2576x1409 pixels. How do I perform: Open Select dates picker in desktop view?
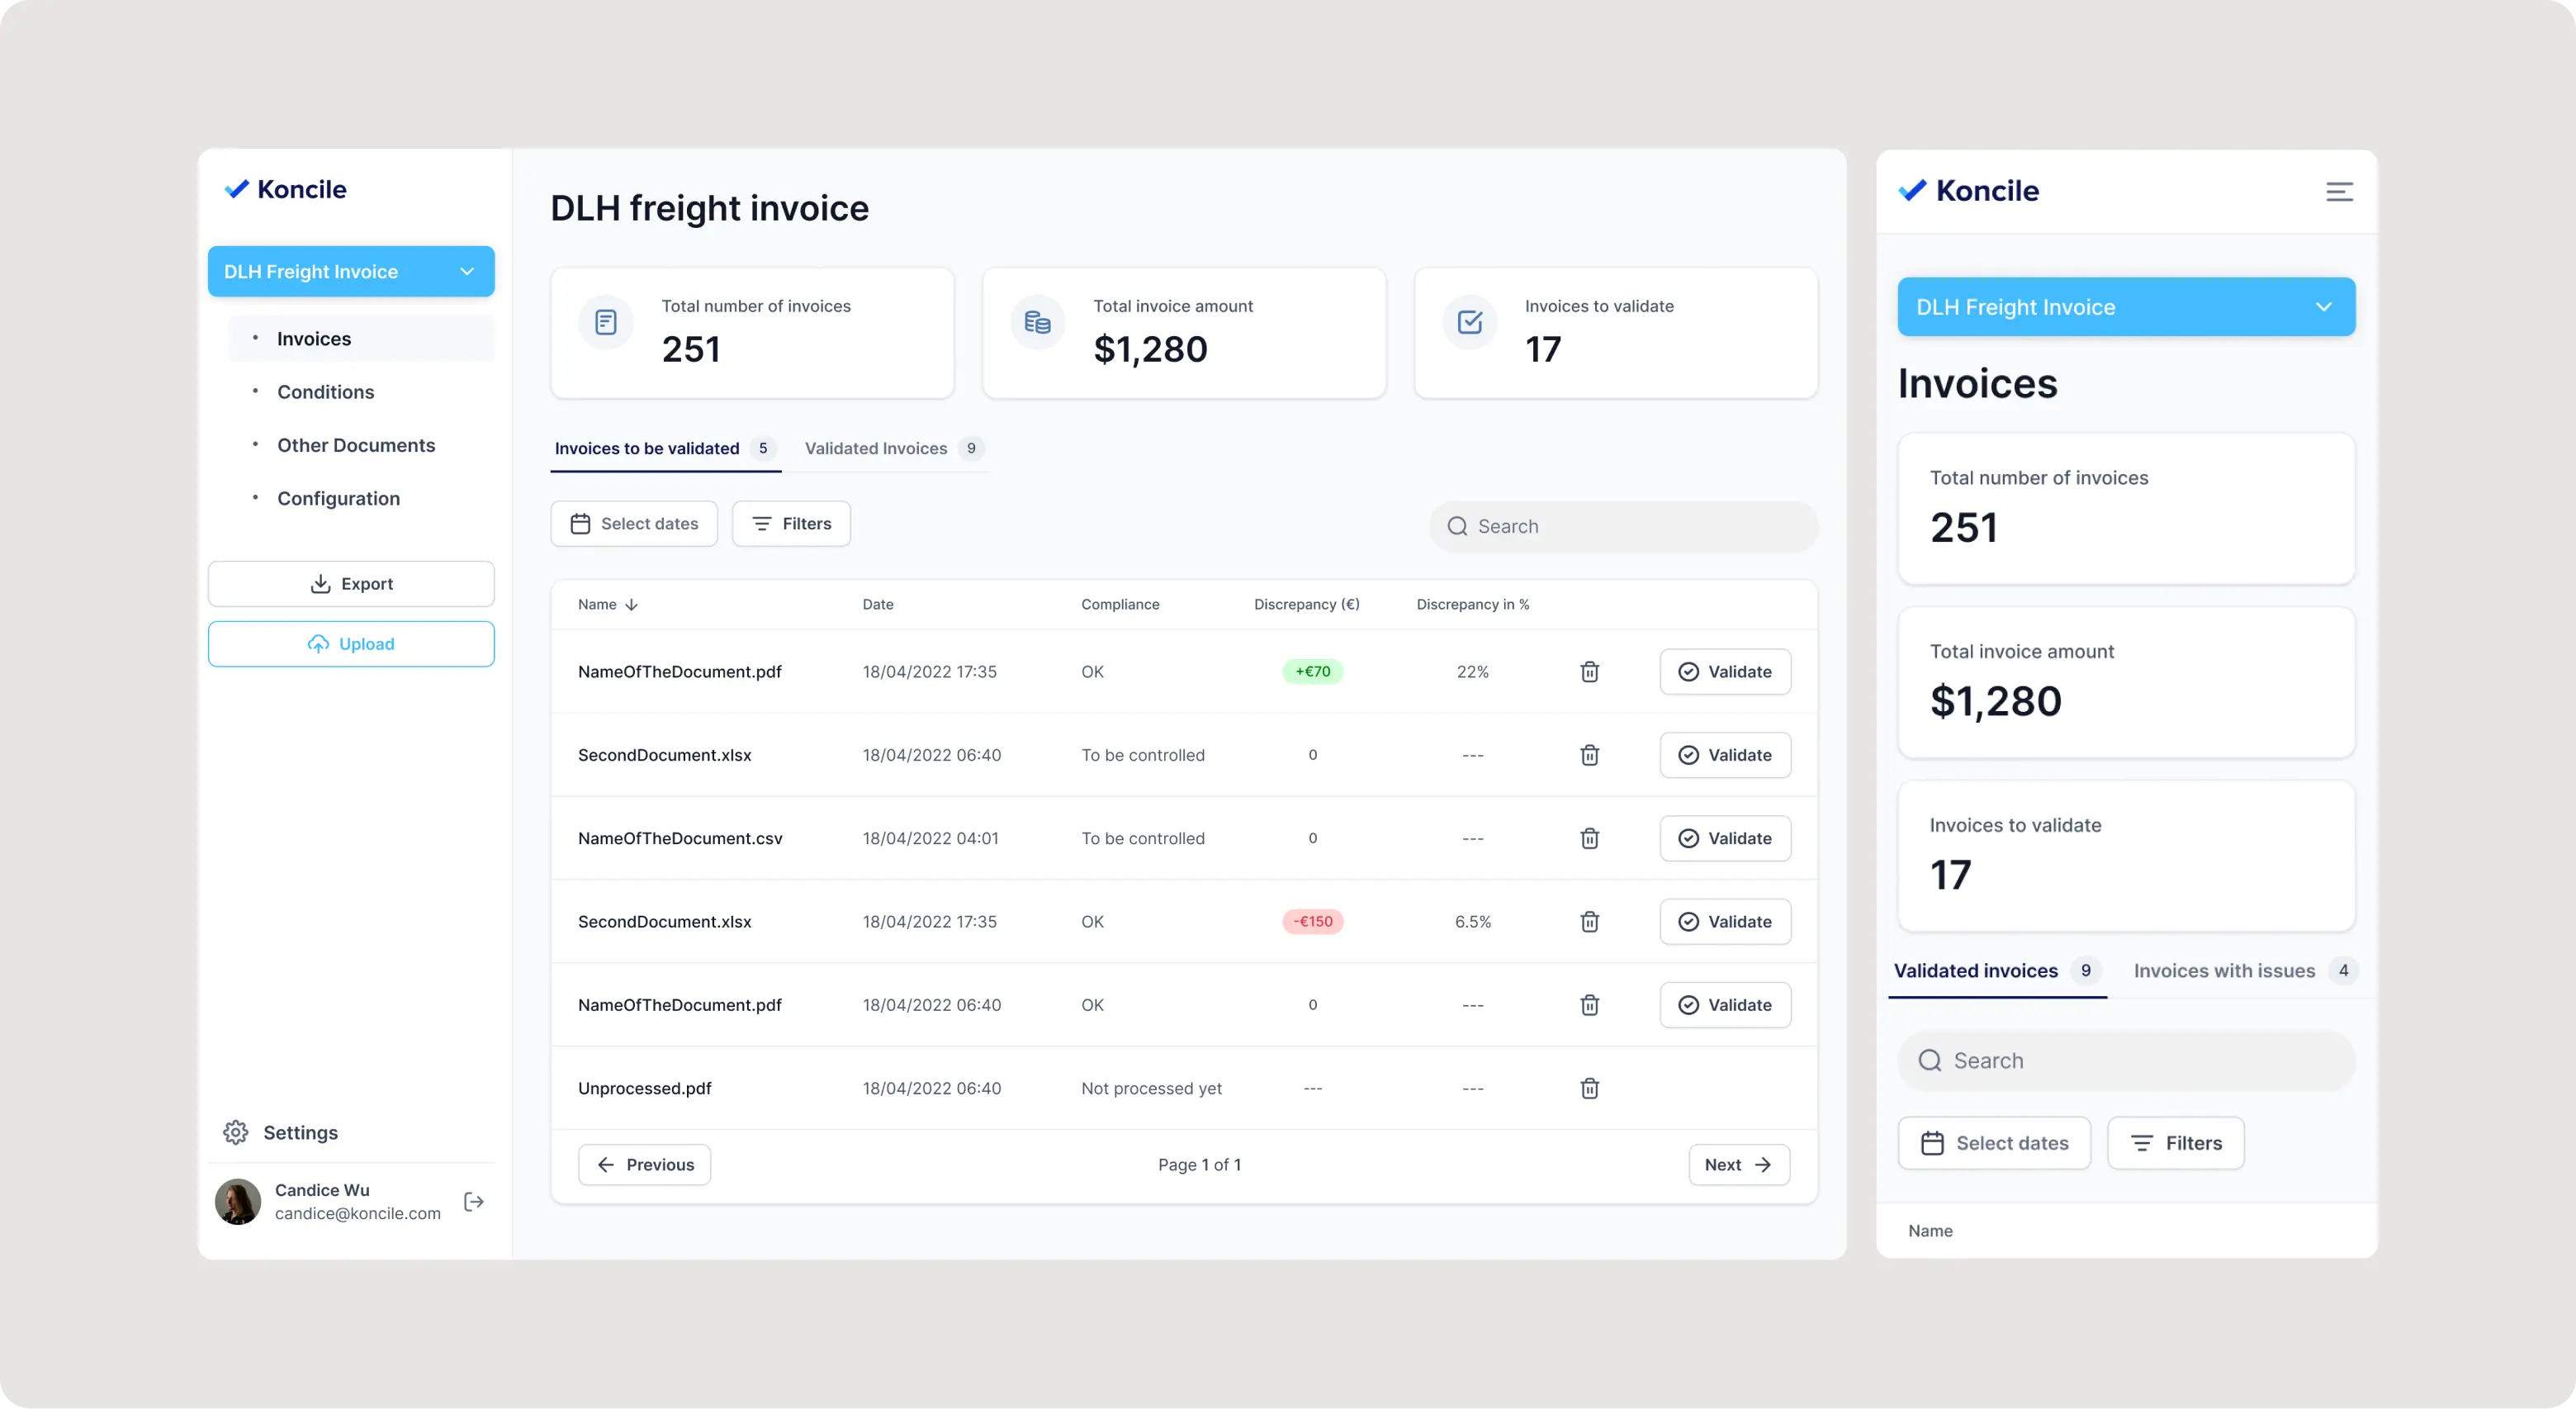tap(634, 523)
